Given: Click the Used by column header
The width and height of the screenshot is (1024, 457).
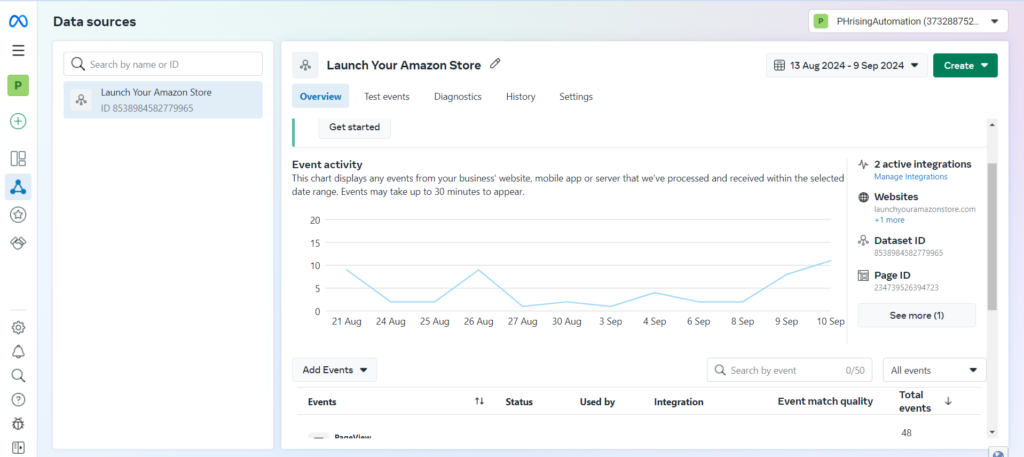Looking at the screenshot, I should 598,402.
